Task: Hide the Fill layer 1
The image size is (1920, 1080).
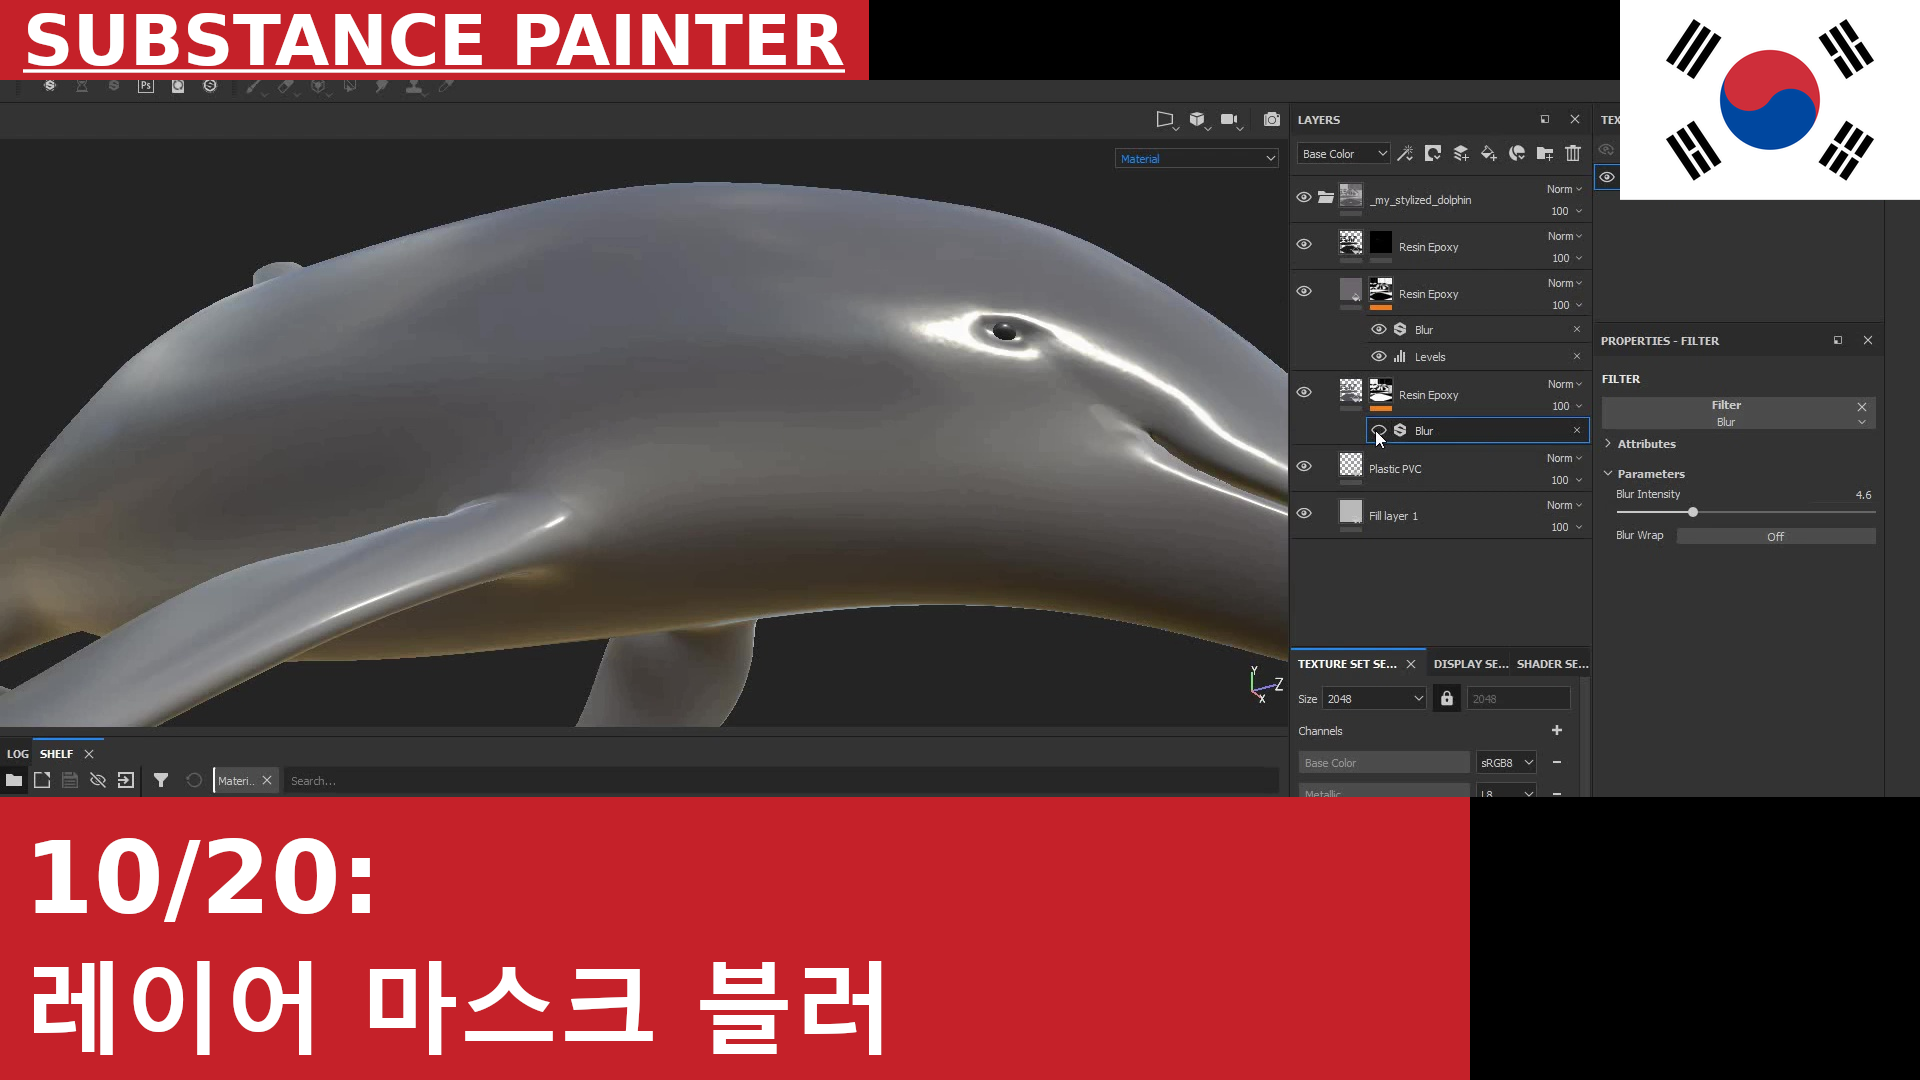Action: tap(1303, 513)
